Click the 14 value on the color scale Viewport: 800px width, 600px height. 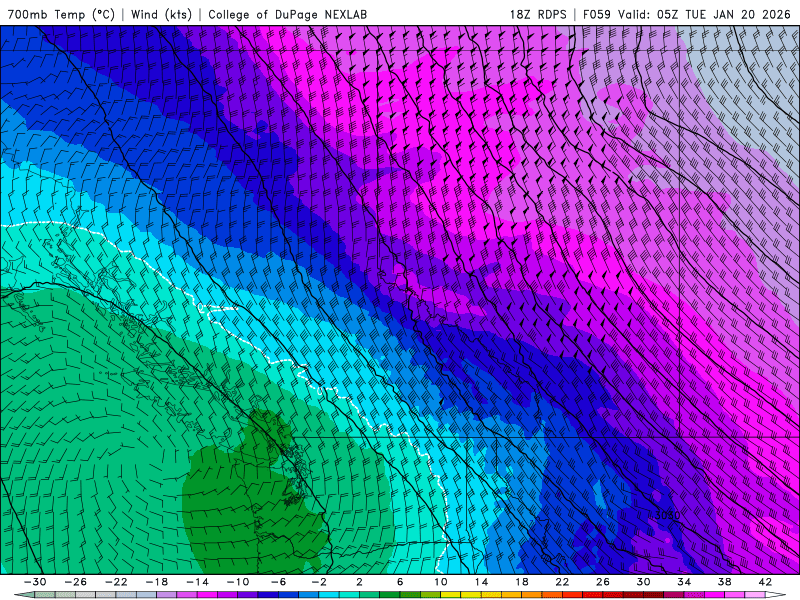(481, 582)
